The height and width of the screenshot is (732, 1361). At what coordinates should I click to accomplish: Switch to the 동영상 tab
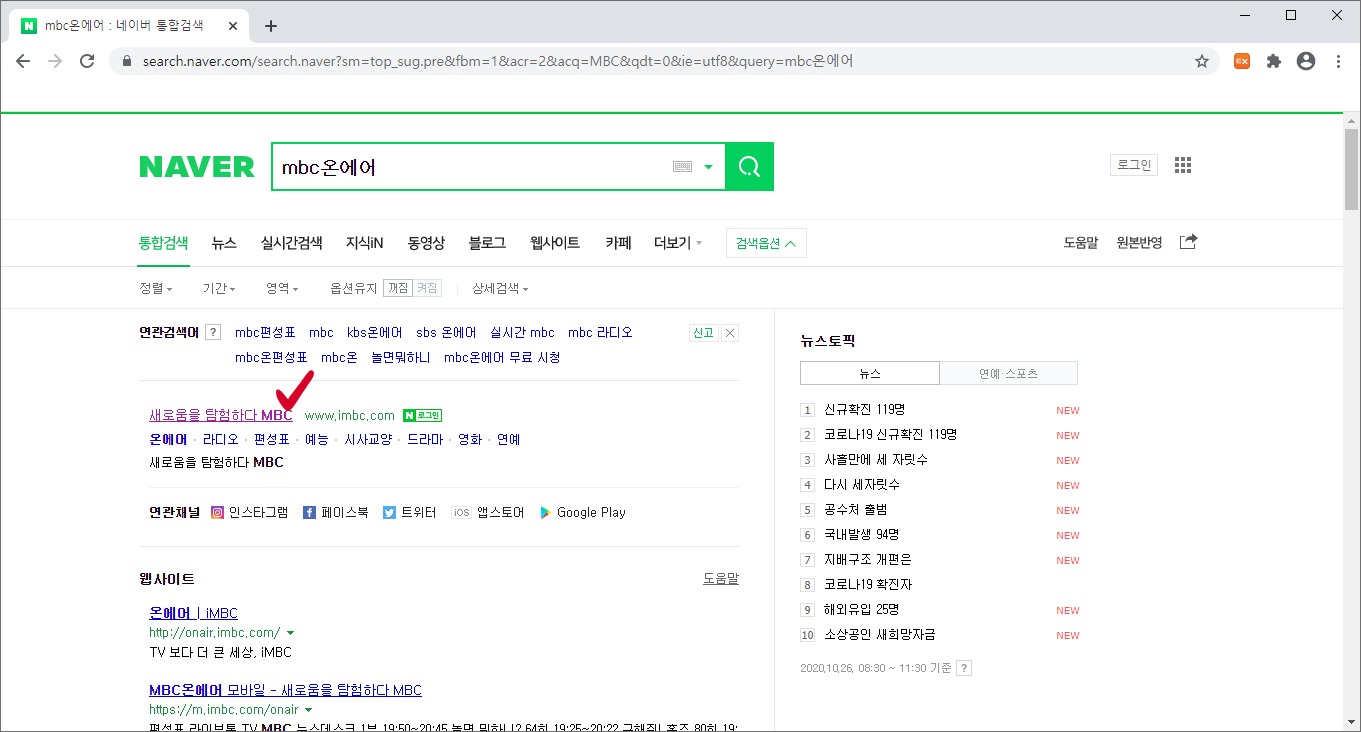pos(426,242)
